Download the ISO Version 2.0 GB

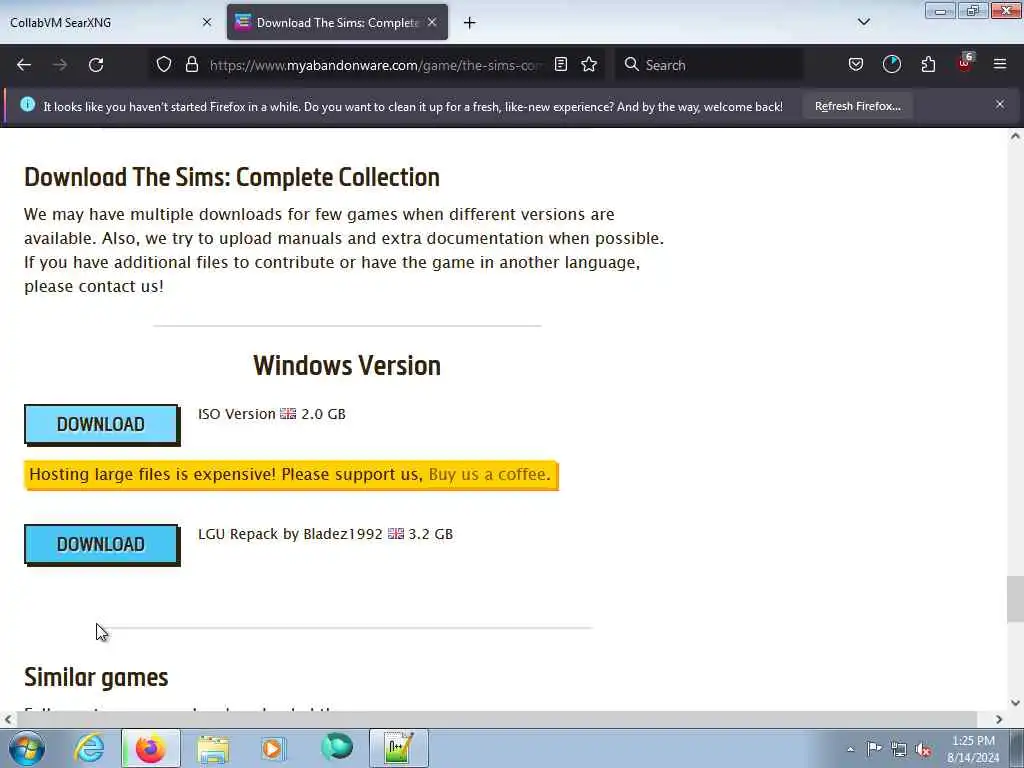click(x=101, y=424)
